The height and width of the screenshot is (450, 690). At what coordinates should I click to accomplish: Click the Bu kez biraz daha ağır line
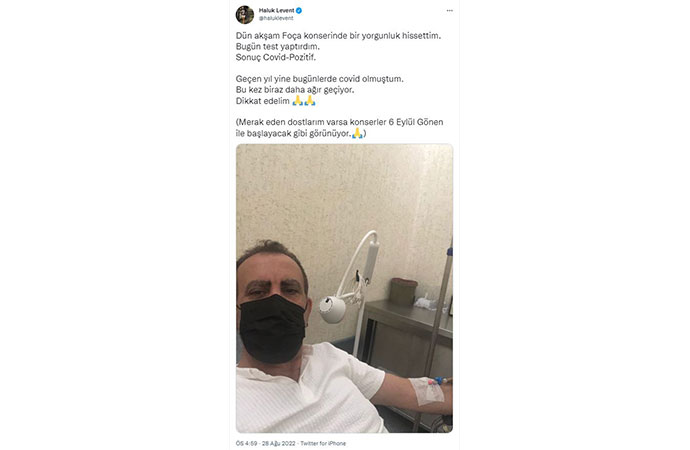click(x=295, y=90)
